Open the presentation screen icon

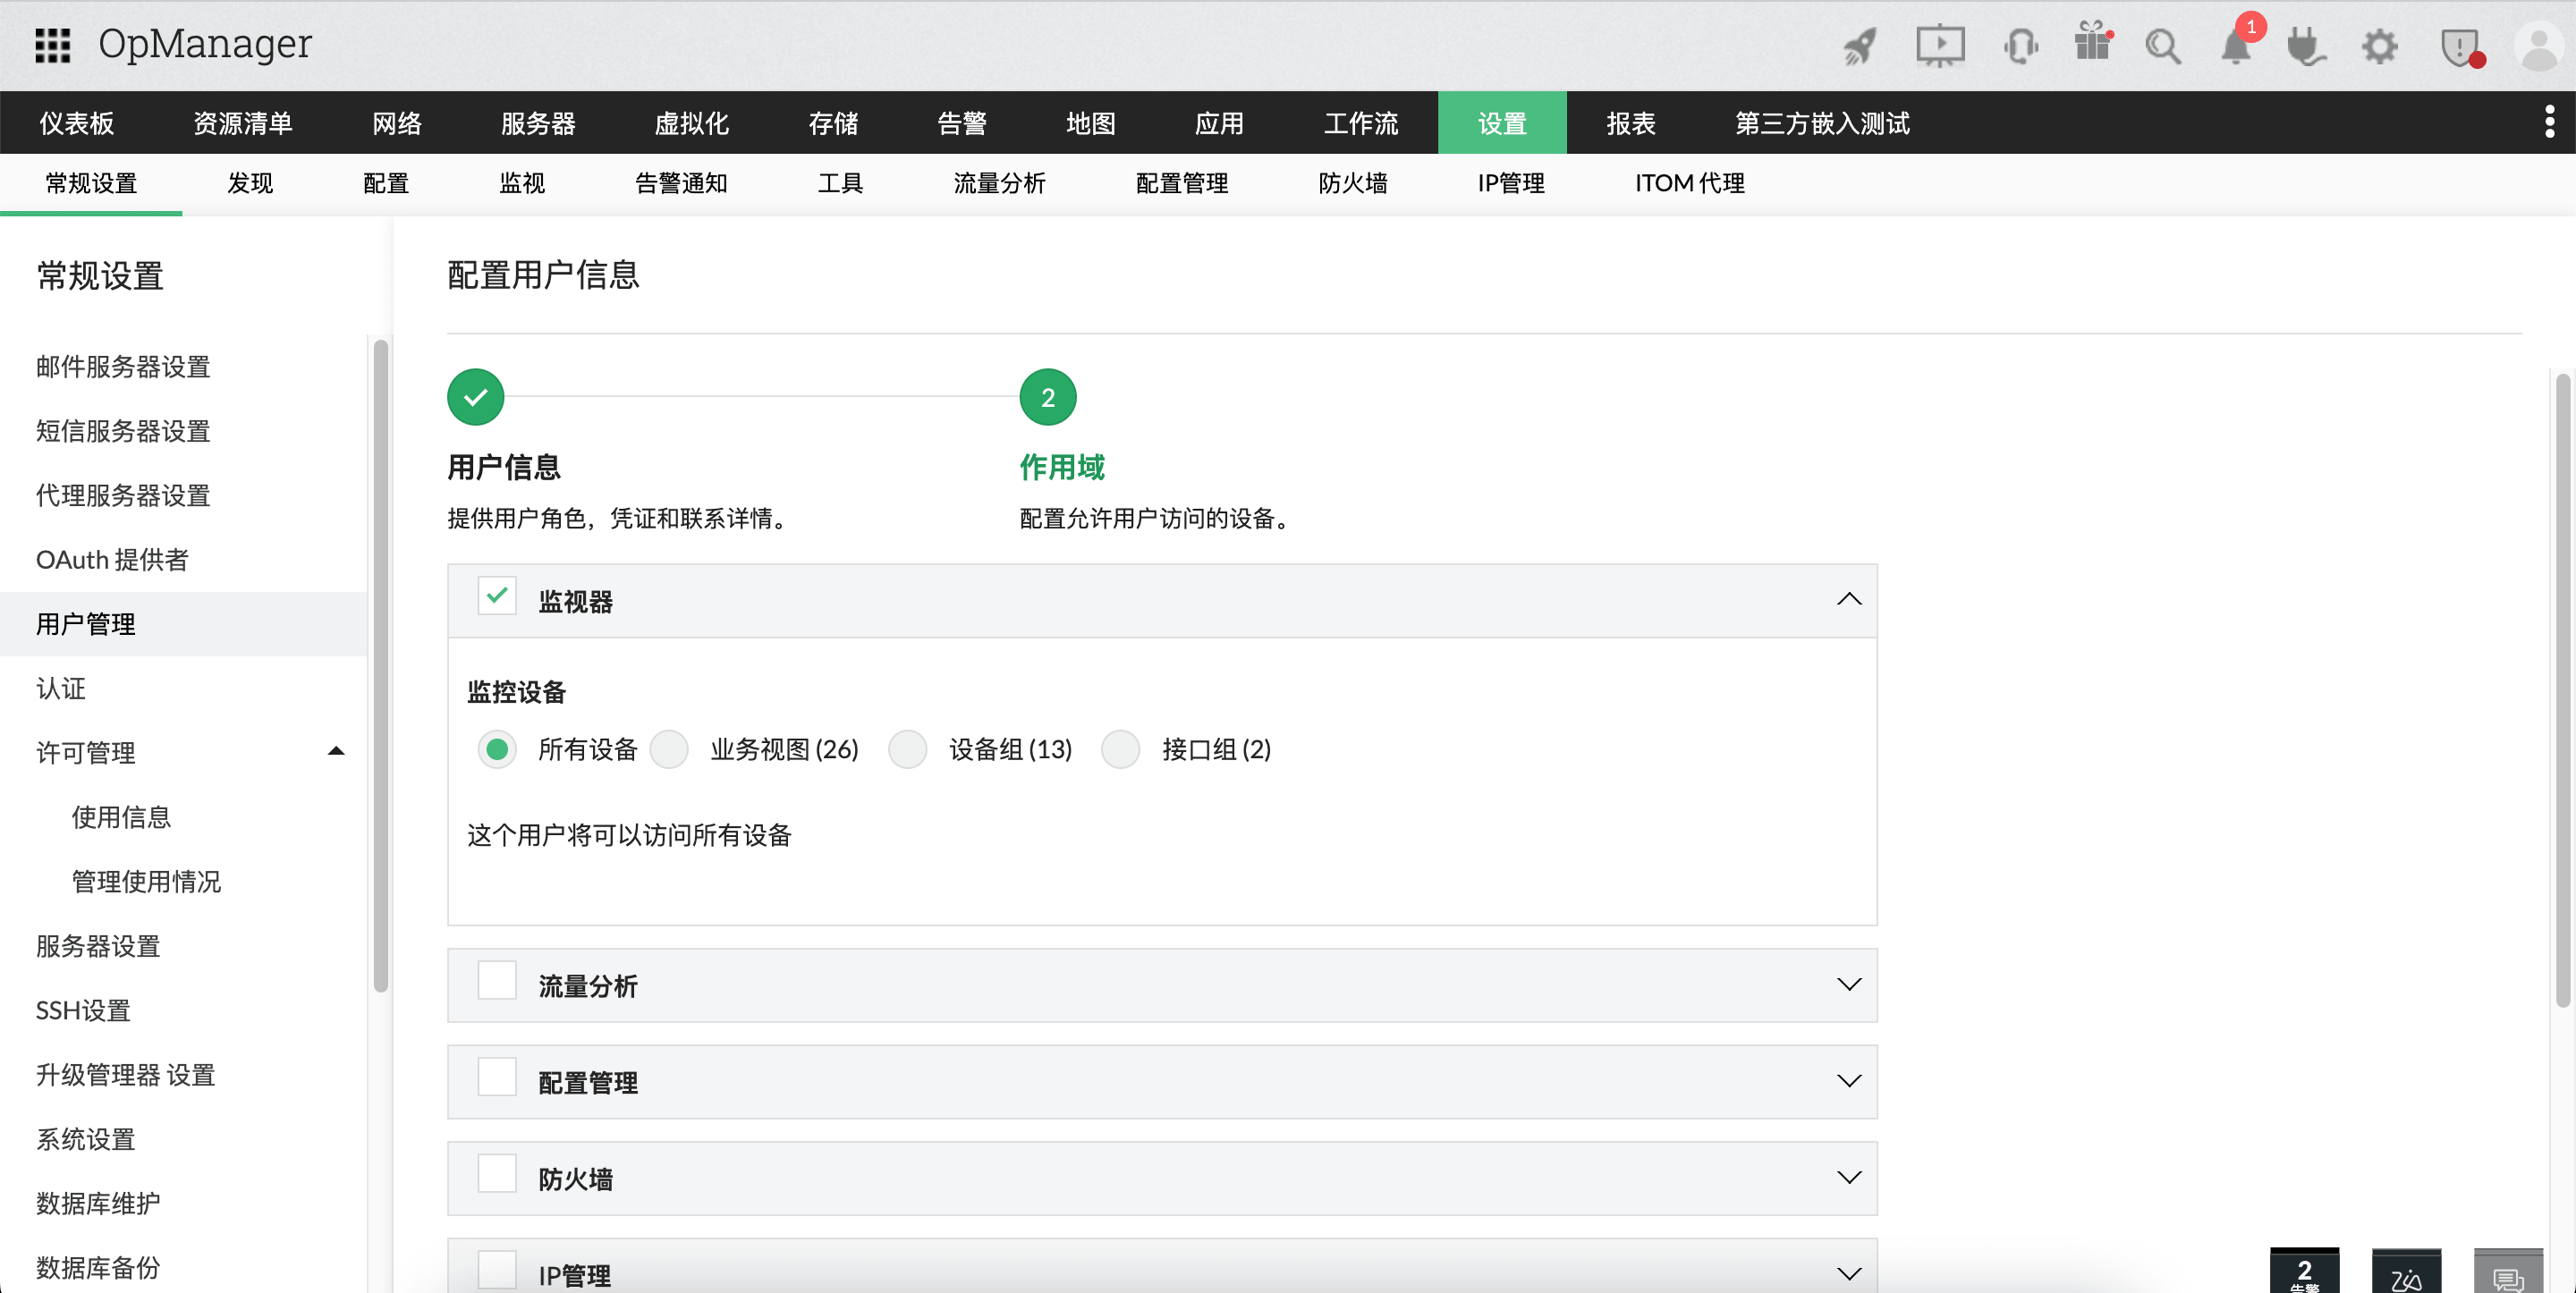[x=1939, y=46]
